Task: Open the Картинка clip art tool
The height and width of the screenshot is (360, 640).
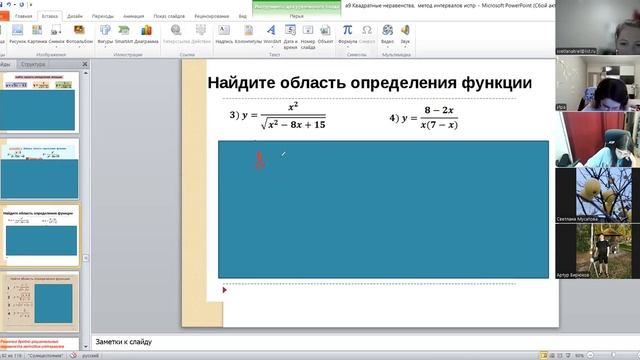Action: tap(37, 34)
